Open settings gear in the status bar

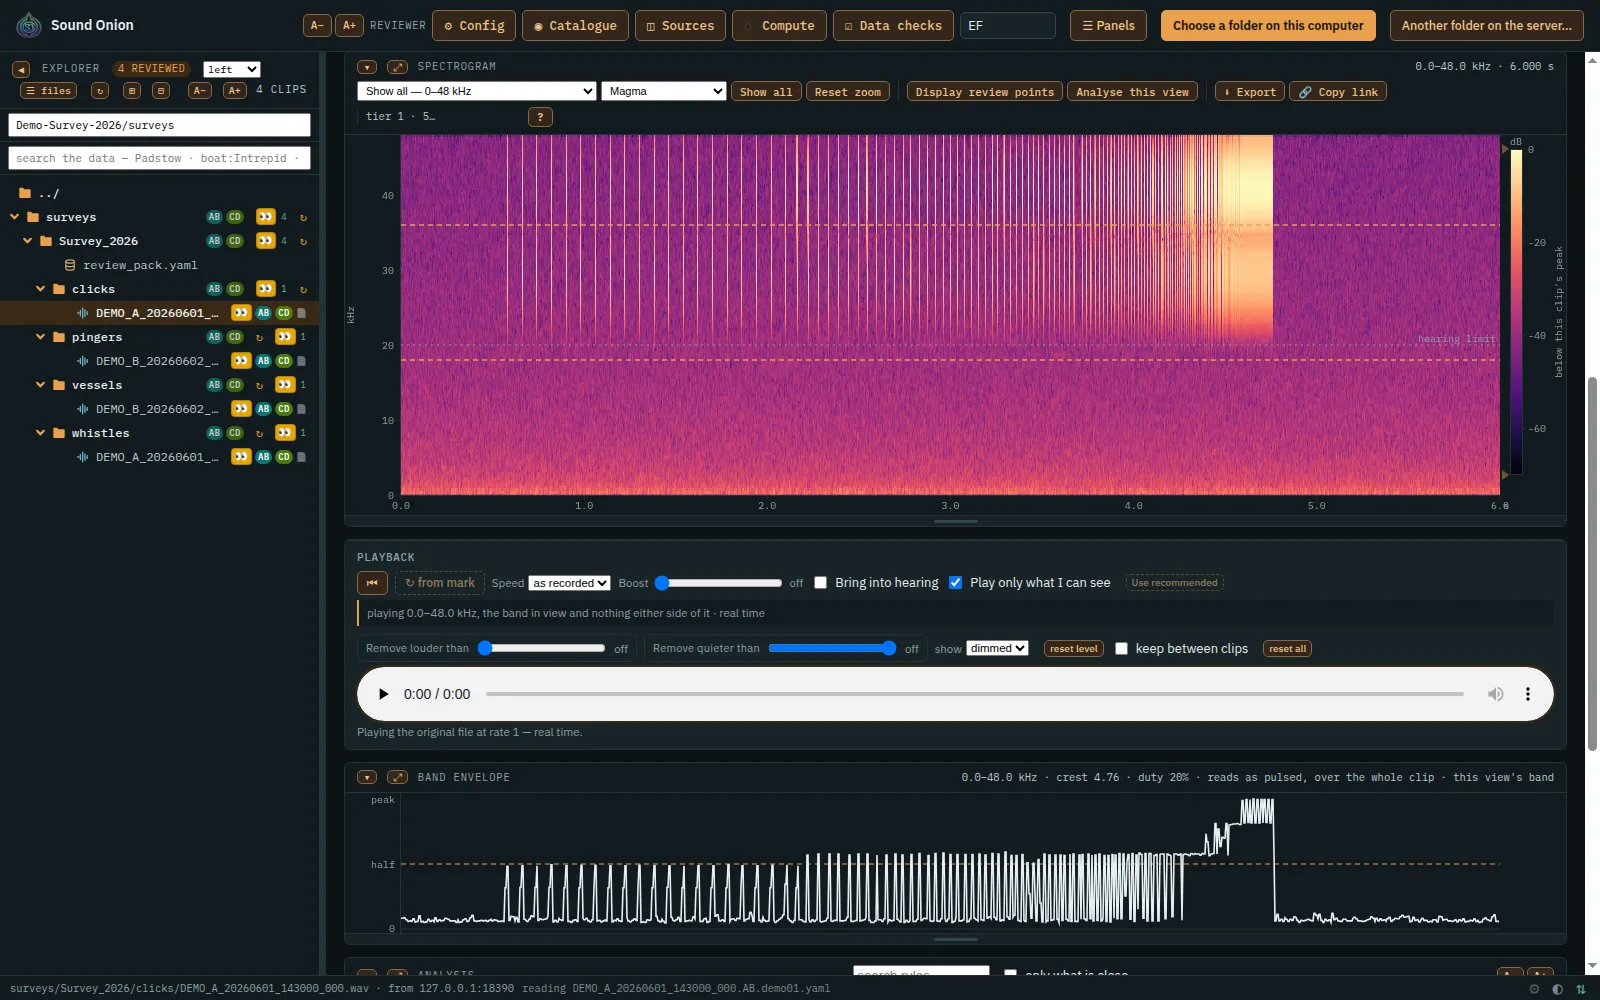click(x=1534, y=989)
